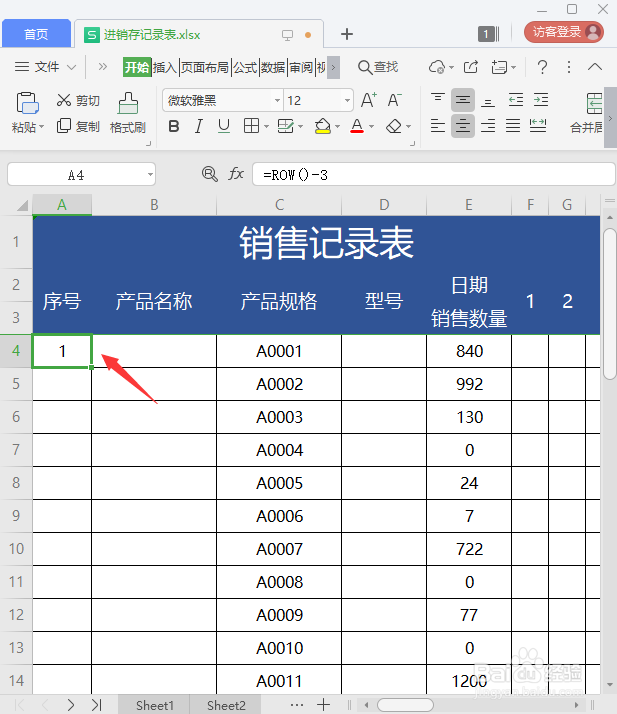
Task: Click the horizontal scrollbar thumb
Action: point(405,705)
